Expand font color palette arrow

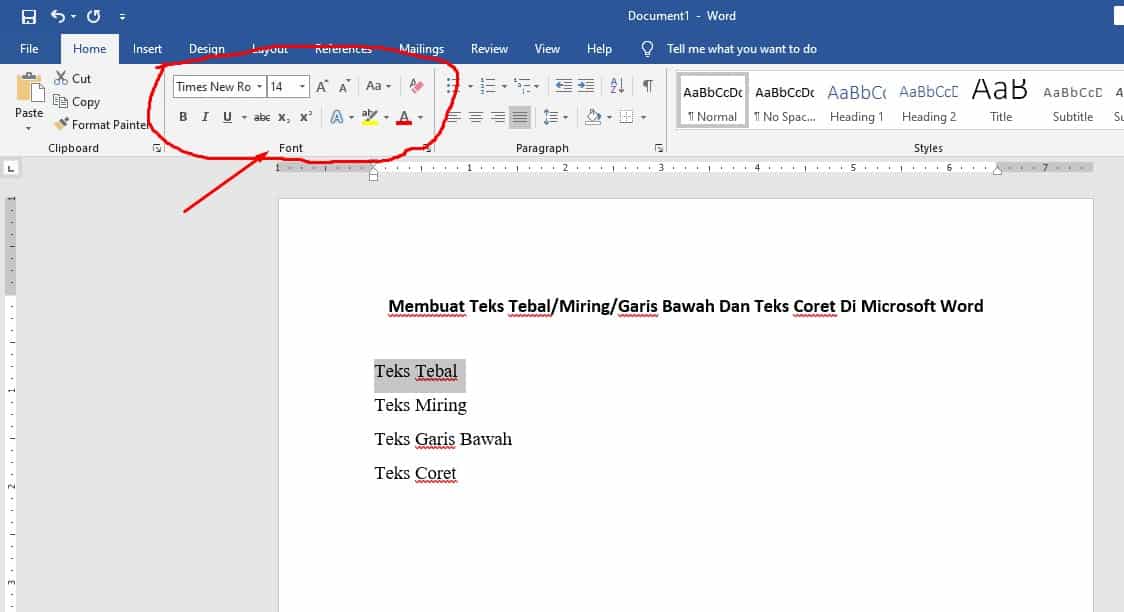click(421, 118)
